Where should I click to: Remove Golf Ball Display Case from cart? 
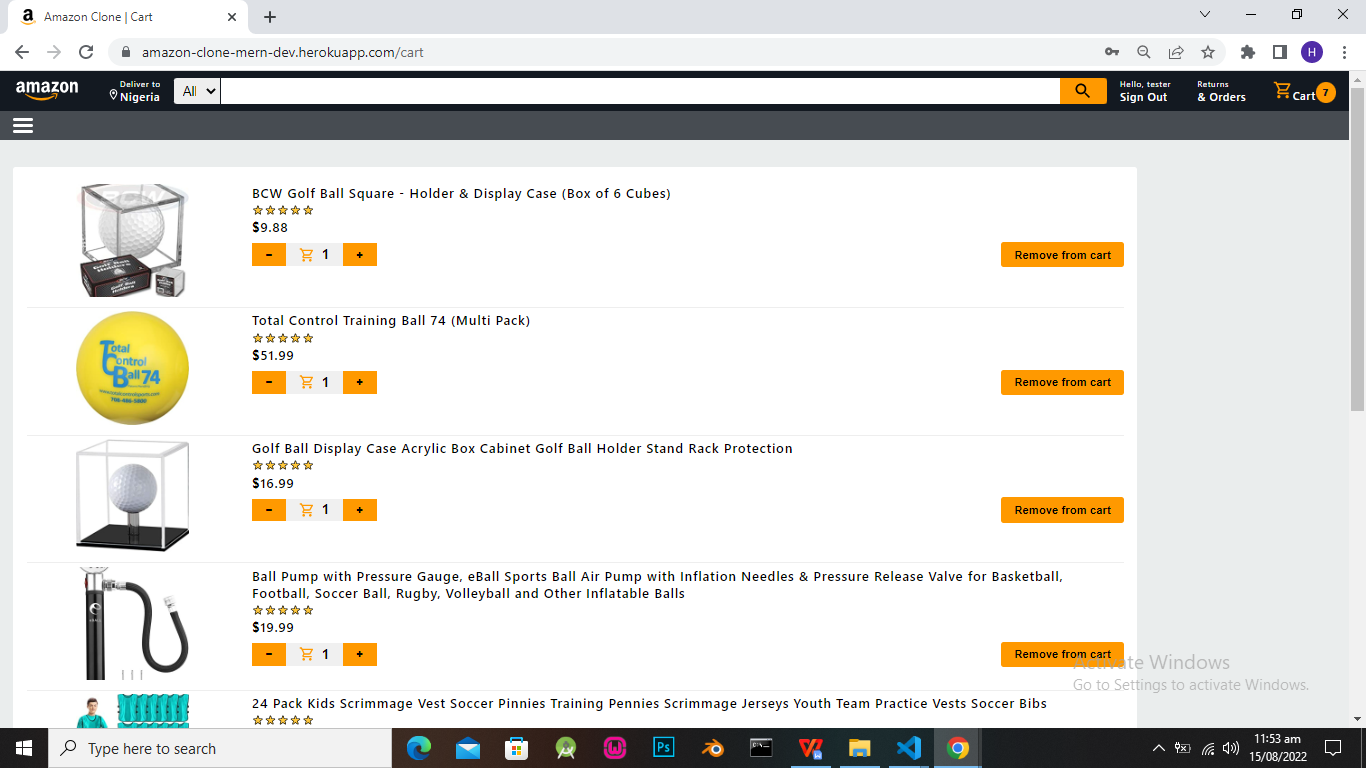pos(1062,510)
